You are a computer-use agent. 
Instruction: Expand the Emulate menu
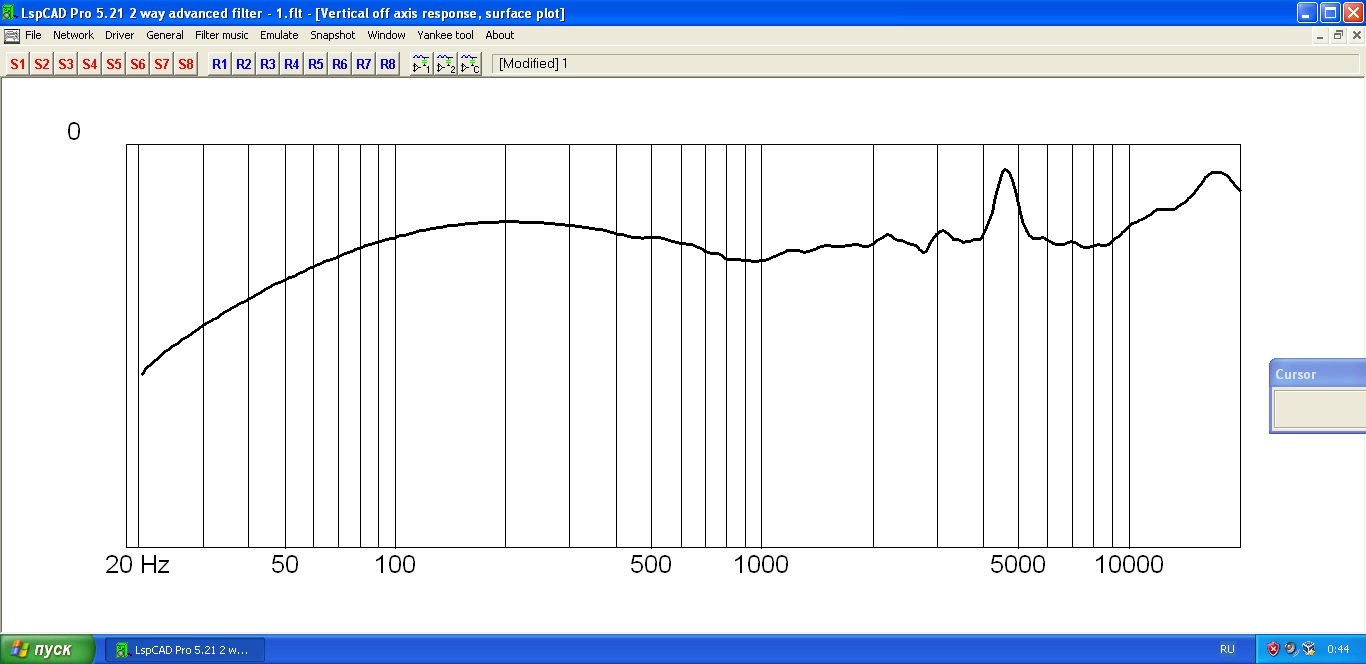(x=279, y=35)
